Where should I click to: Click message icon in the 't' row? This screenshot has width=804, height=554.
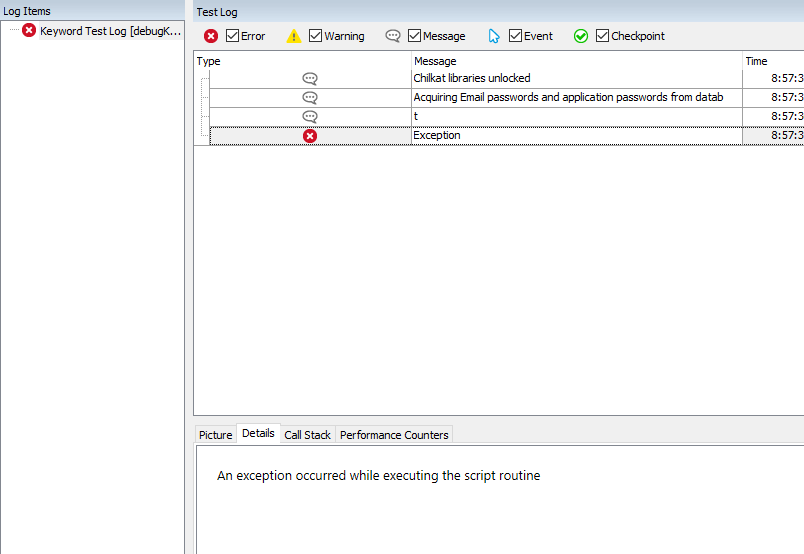point(310,116)
